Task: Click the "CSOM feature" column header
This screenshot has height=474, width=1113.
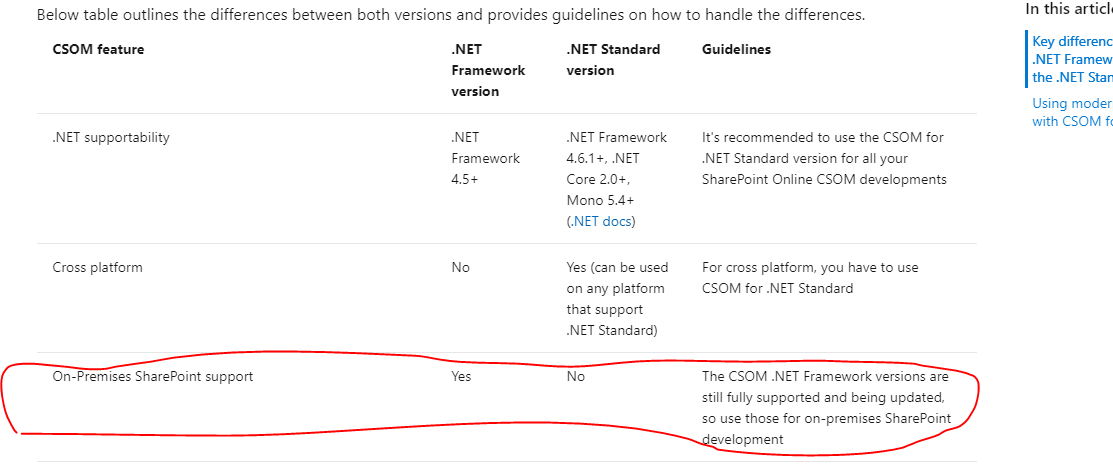Action: (98, 50)
